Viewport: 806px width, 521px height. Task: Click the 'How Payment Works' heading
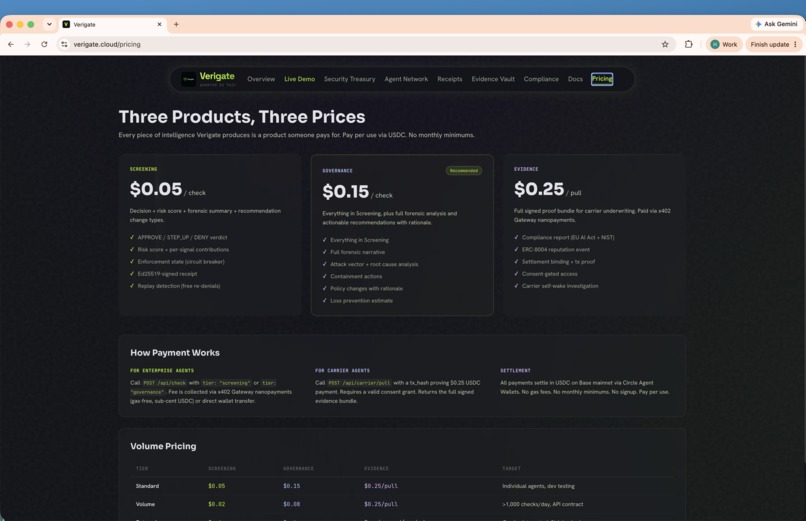pos(175,353)
